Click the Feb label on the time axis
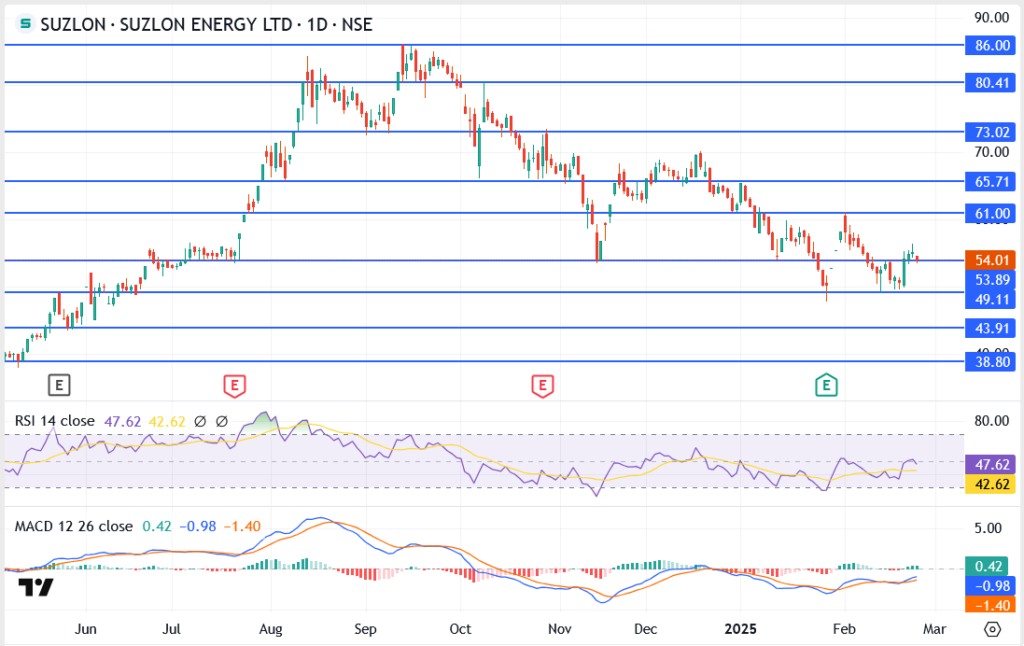Screen dimensions: 1024x646 pos(843,629)
